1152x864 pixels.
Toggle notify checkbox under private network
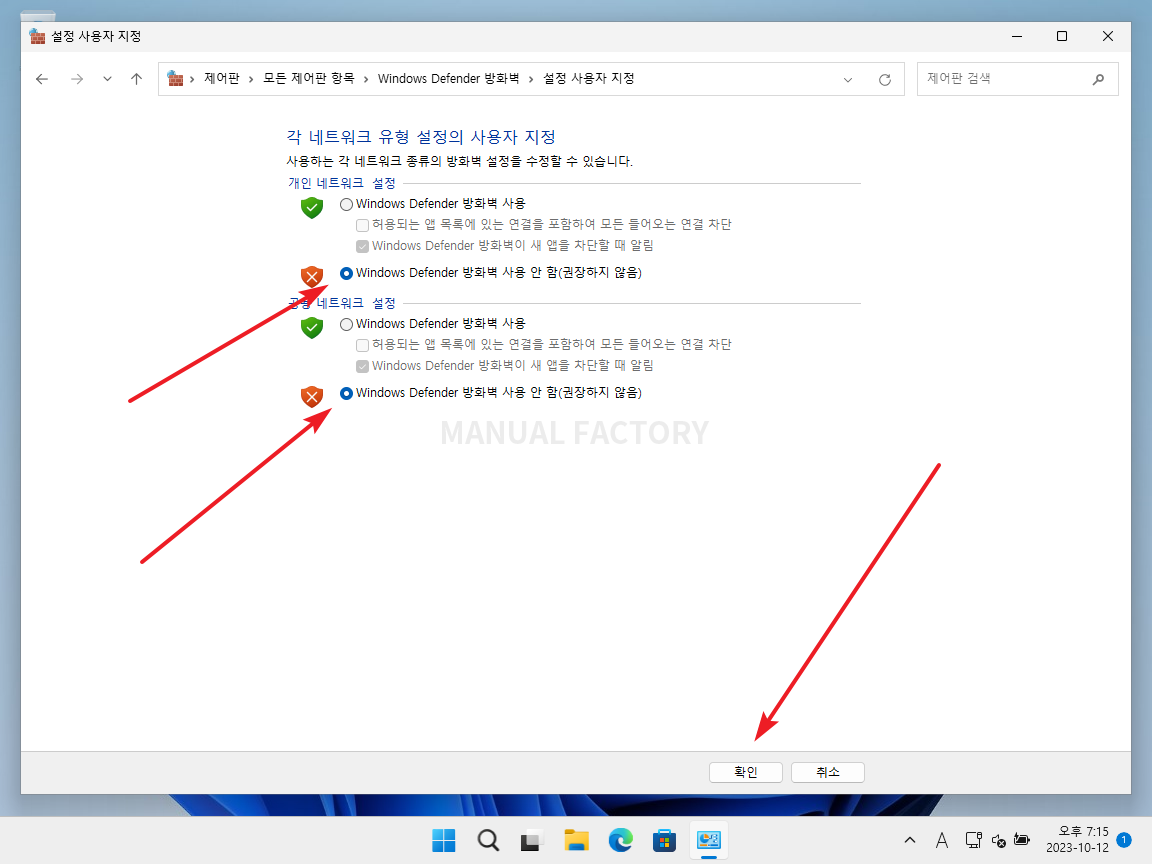[x=362, y=246]
